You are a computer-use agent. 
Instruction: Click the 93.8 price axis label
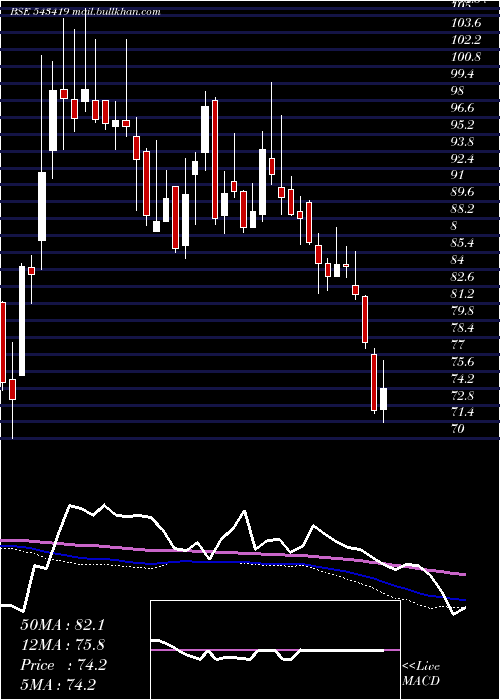464,142
